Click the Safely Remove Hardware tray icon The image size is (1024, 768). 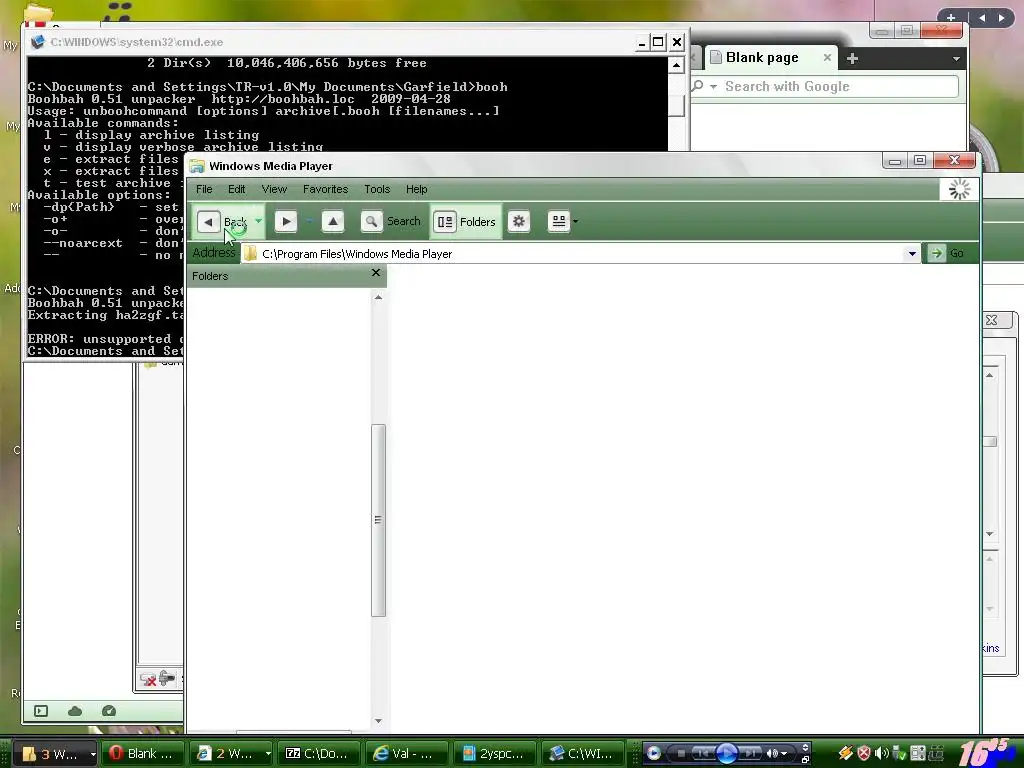[x=899, y=754]
